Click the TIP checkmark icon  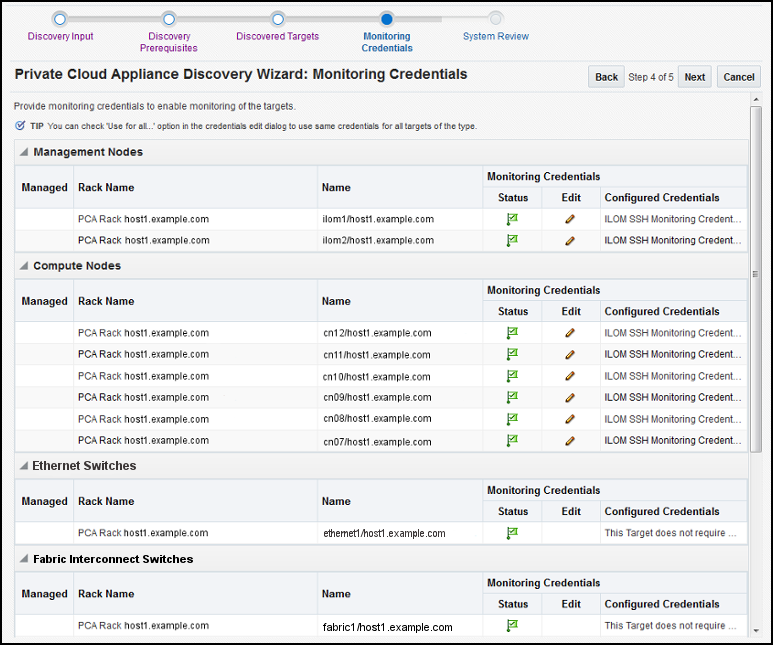[x=20, y=126]
